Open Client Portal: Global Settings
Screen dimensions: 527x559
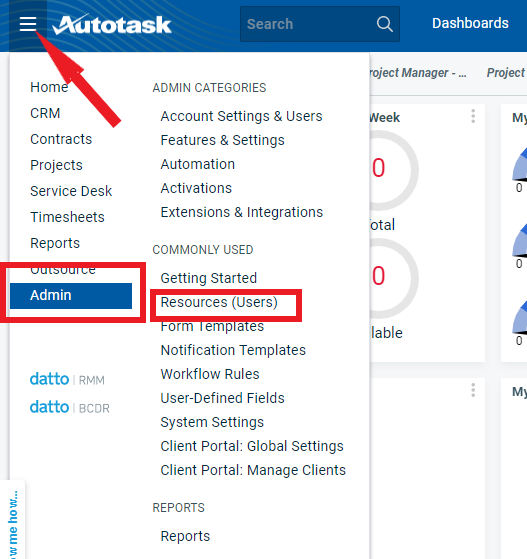pyautogui.click(x=252, y=446)
